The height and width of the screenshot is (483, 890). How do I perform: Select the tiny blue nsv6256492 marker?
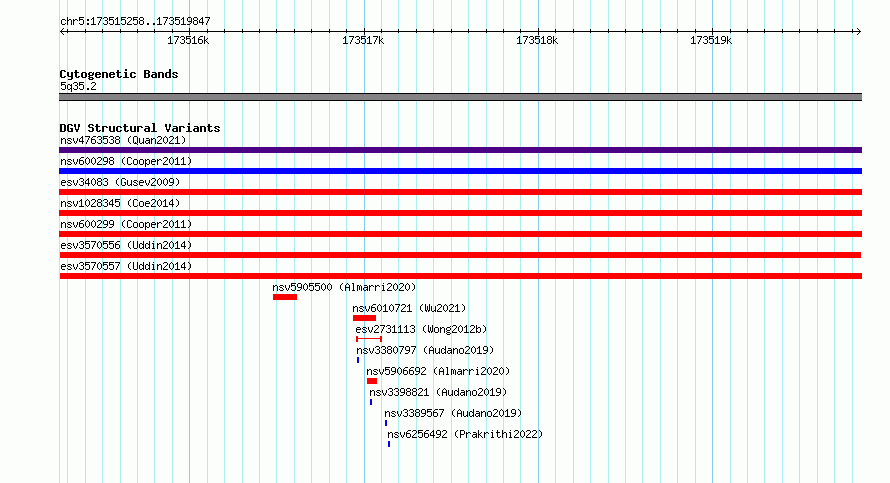point(389,444)
